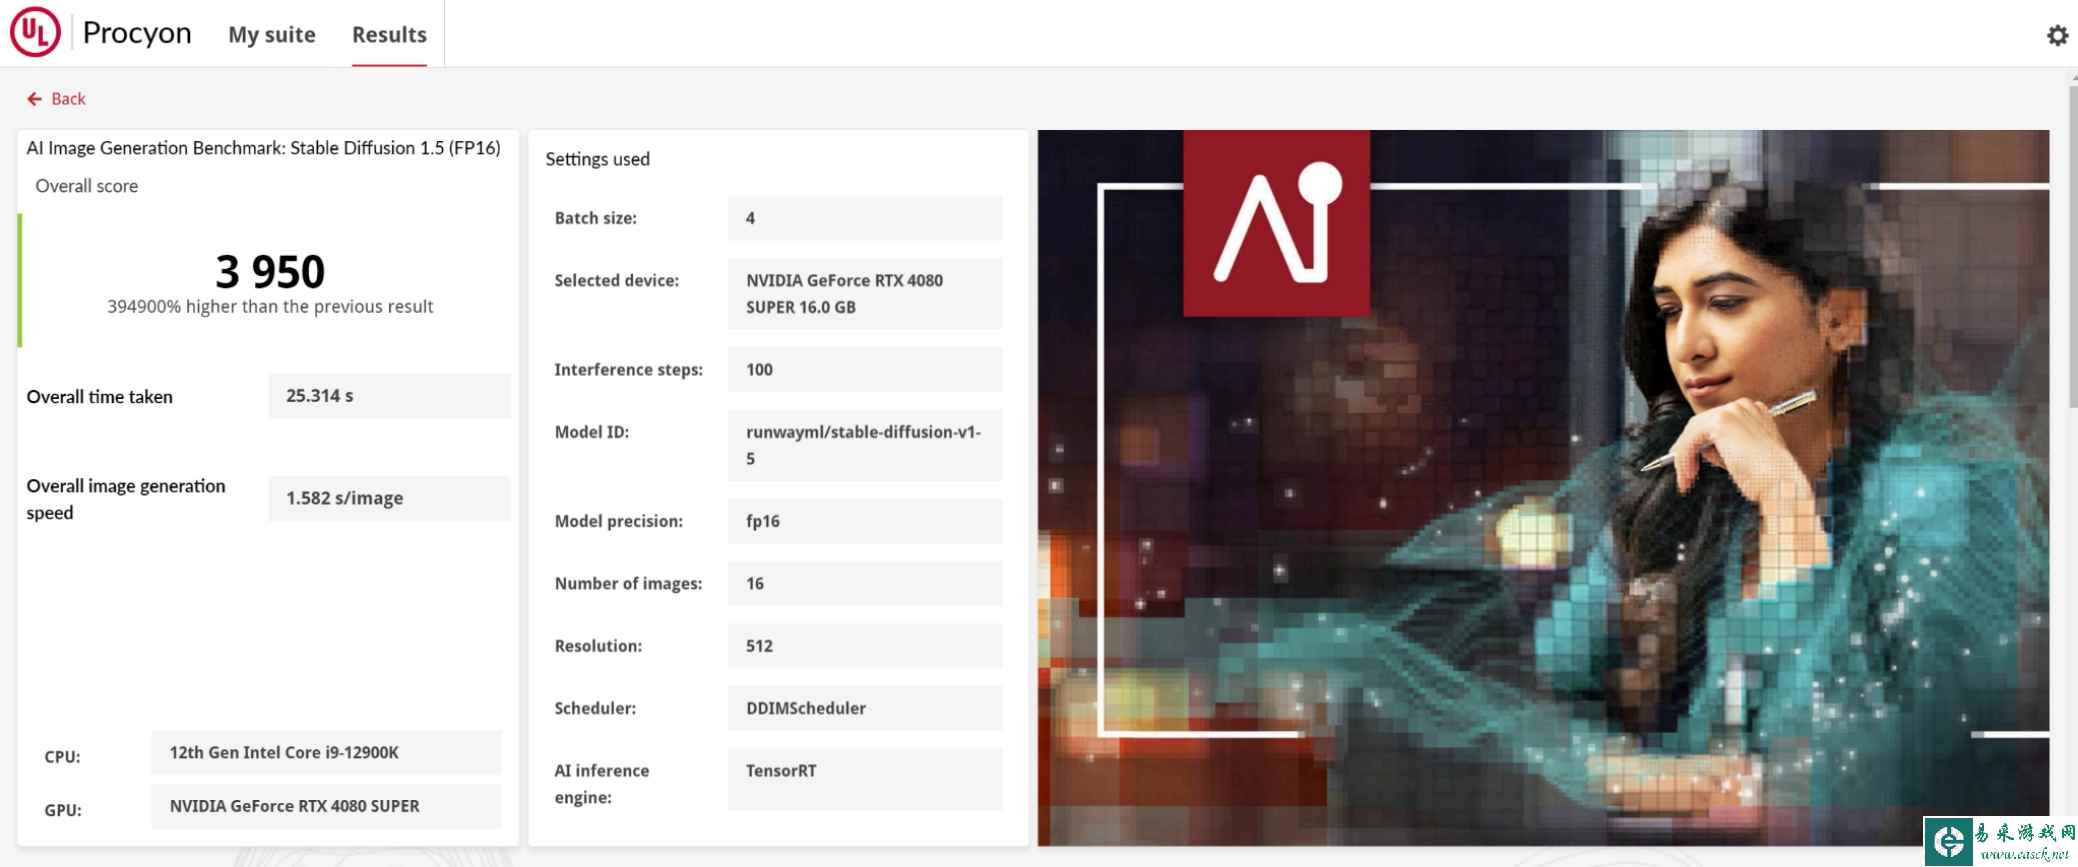2078x867 pixels.
Task: Click the Scheduler label
Action: coord(596,708)
